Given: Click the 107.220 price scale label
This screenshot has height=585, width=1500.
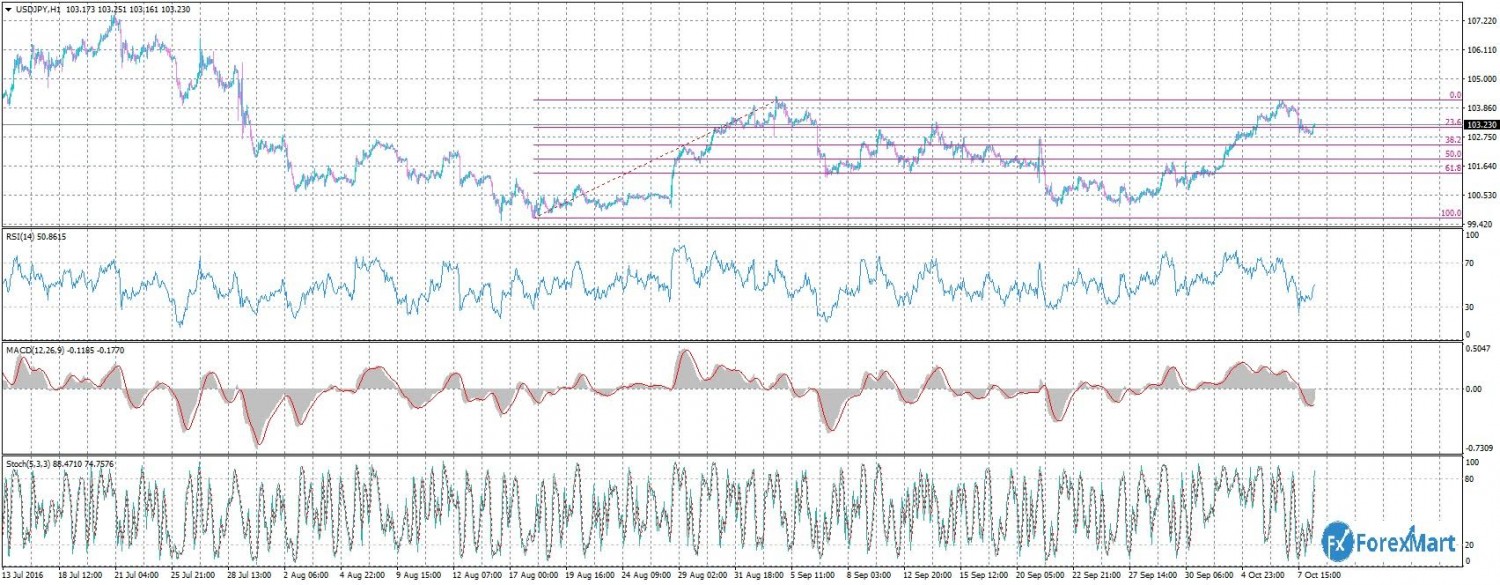Looking at the screenshot, I should tap(1480, 20).
